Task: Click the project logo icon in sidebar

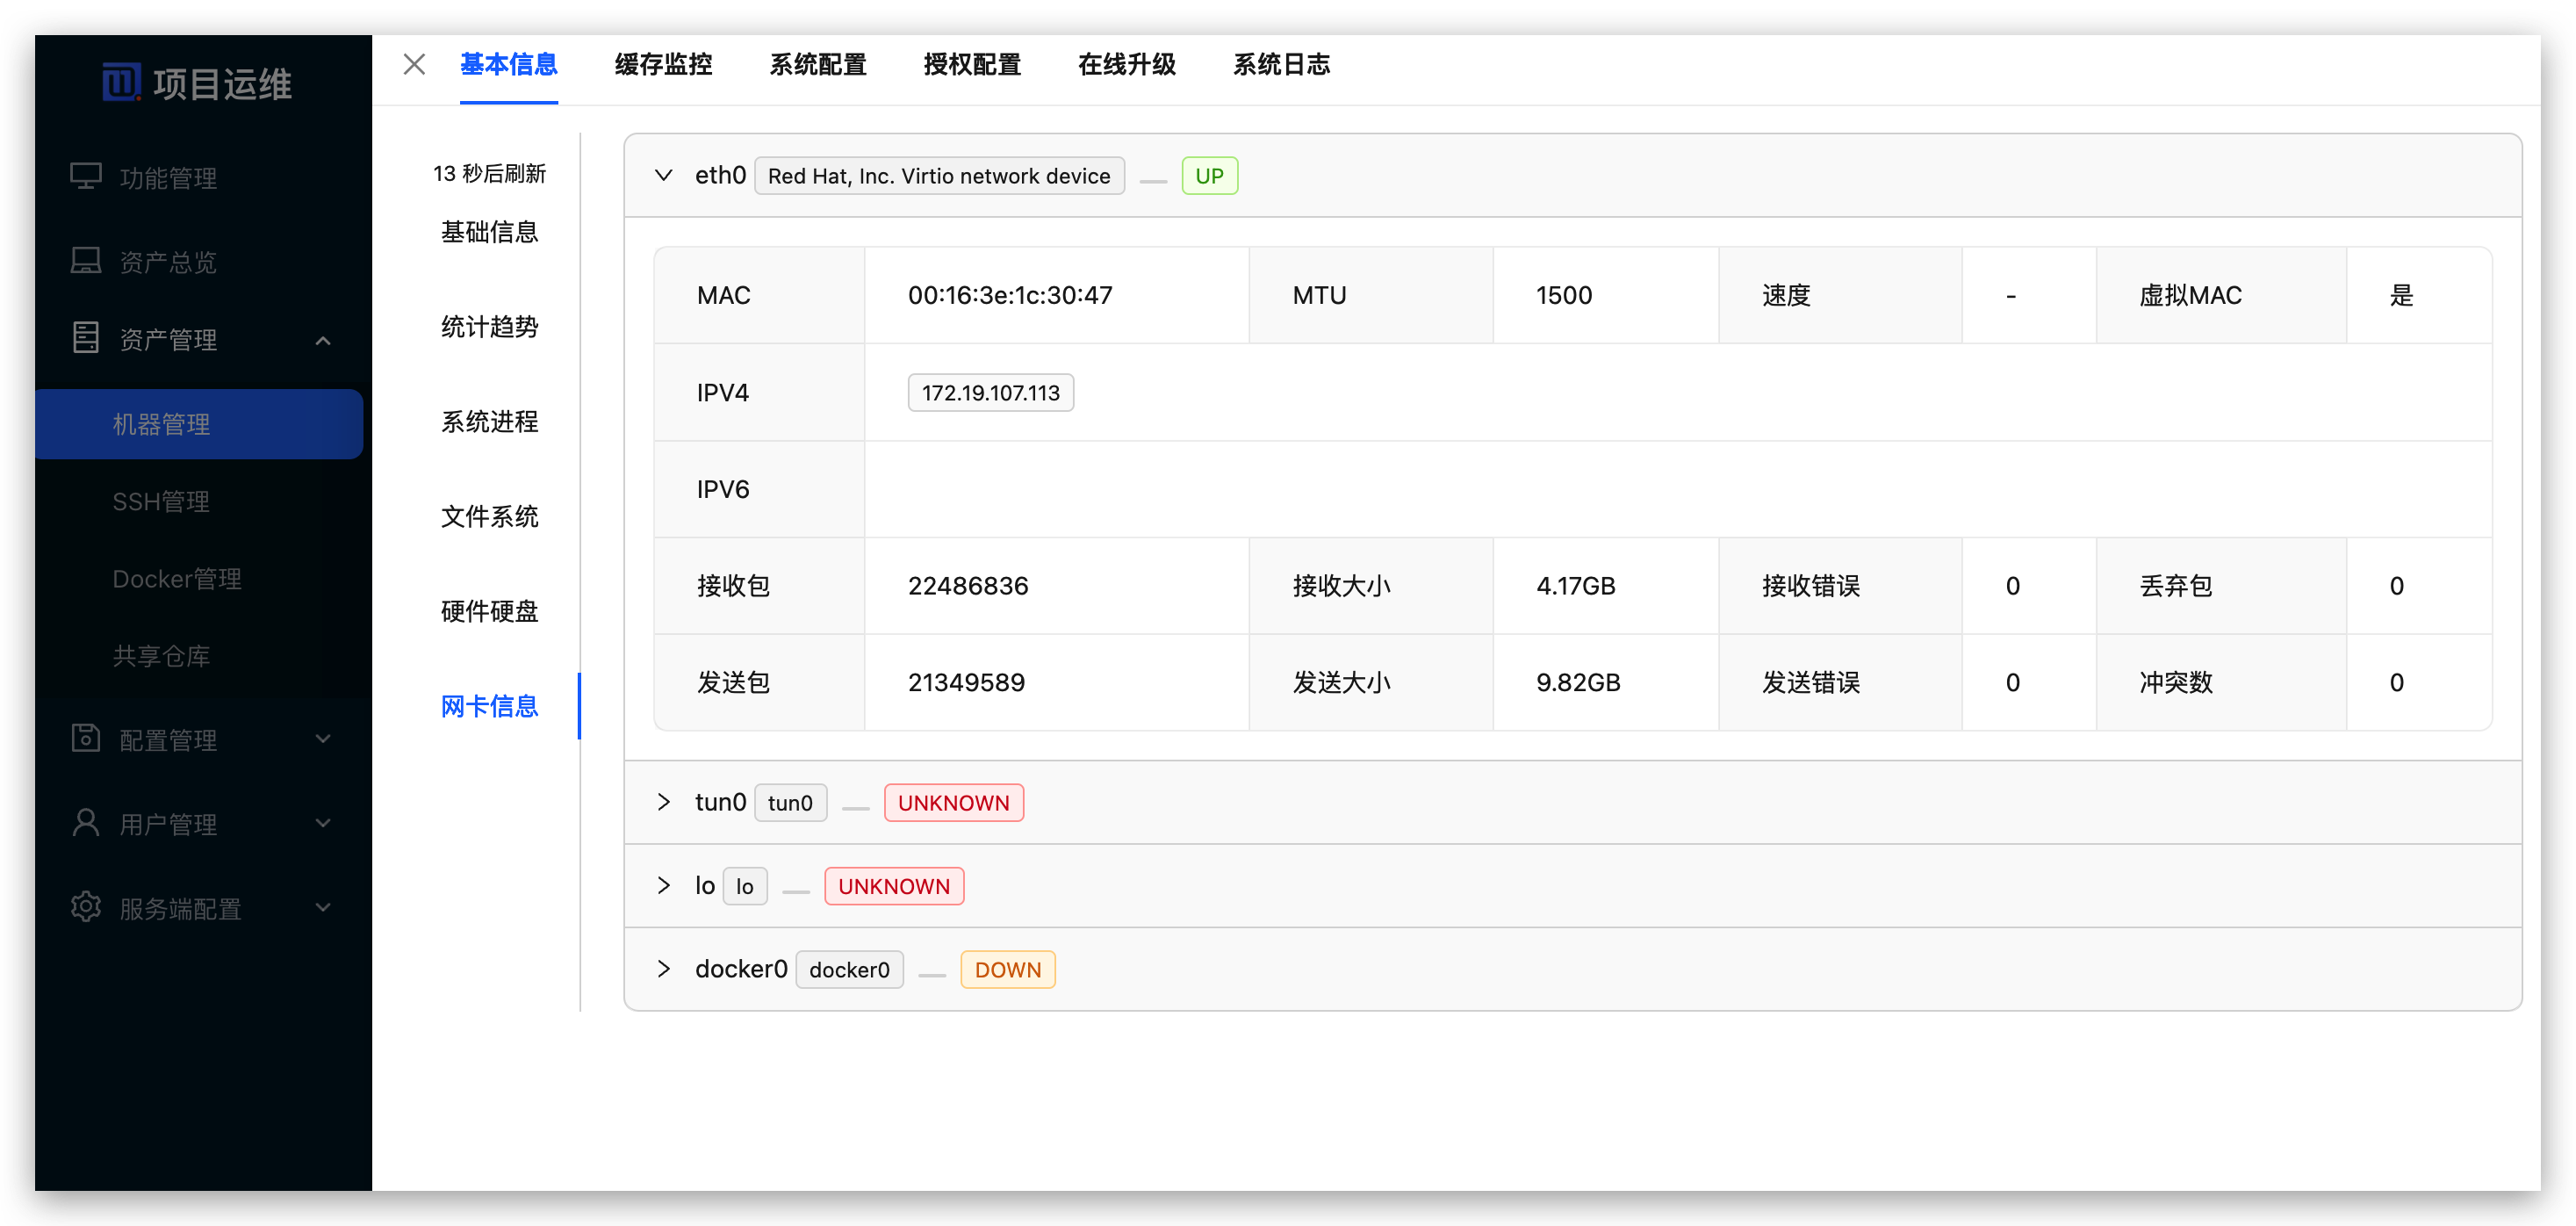Action: pyautogui.click(x=121, y=82)
